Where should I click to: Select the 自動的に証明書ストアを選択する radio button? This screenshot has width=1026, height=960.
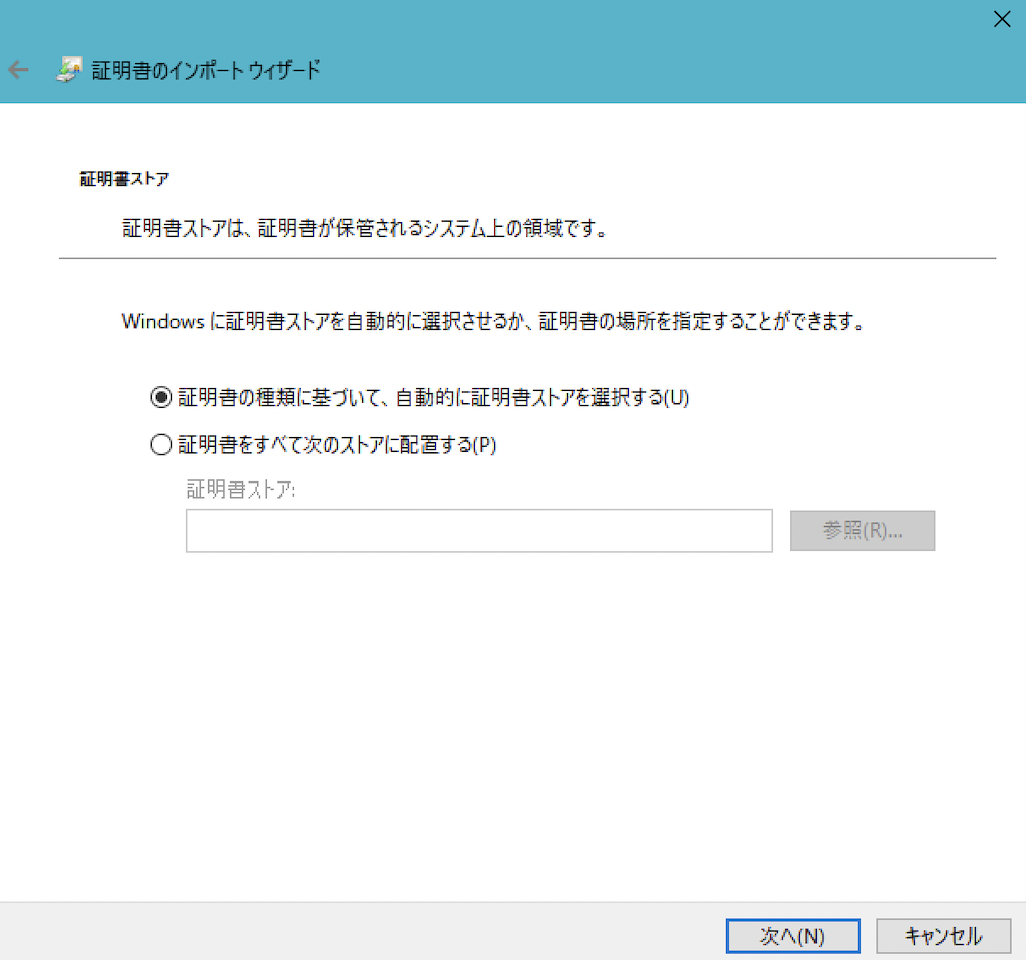click(x=160, y=397)
